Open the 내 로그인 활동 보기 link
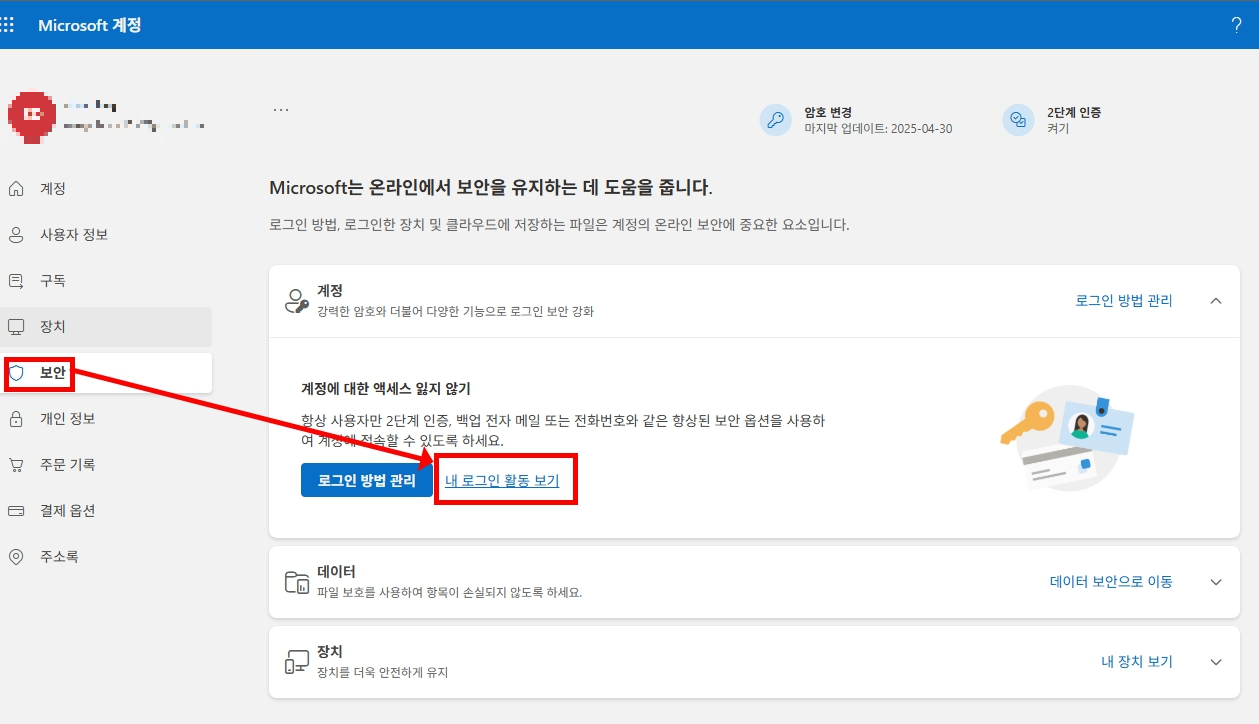Viewport: 1259px width, 724px height. (x=502, y=481)
